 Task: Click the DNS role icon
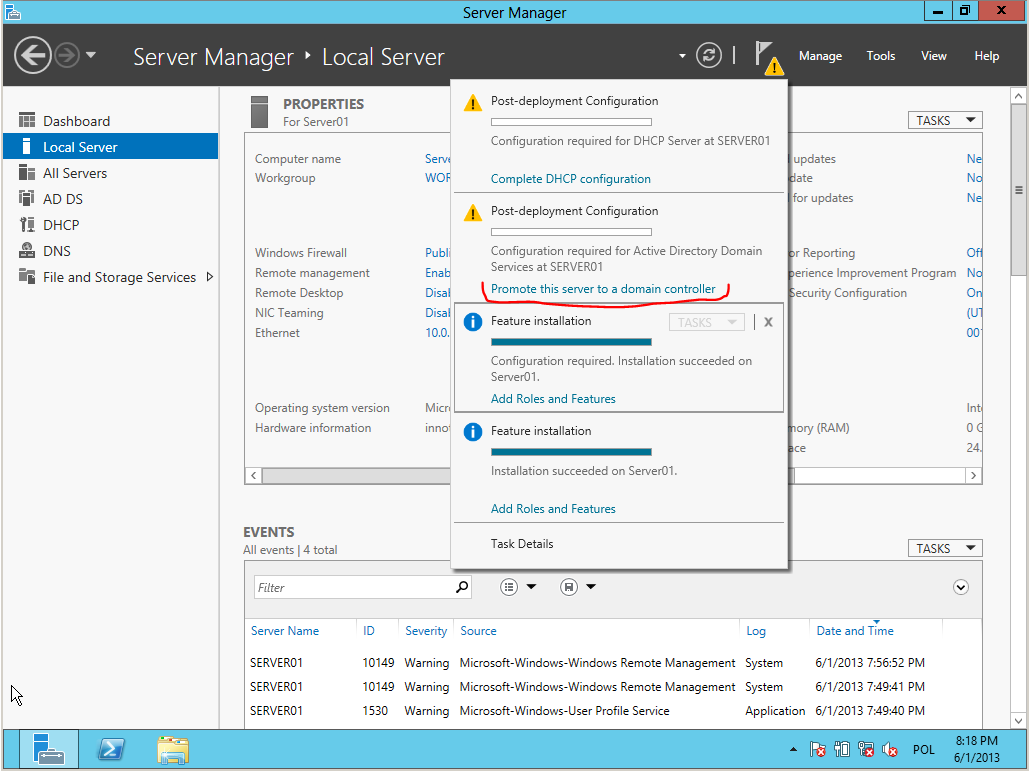point(27,251)
